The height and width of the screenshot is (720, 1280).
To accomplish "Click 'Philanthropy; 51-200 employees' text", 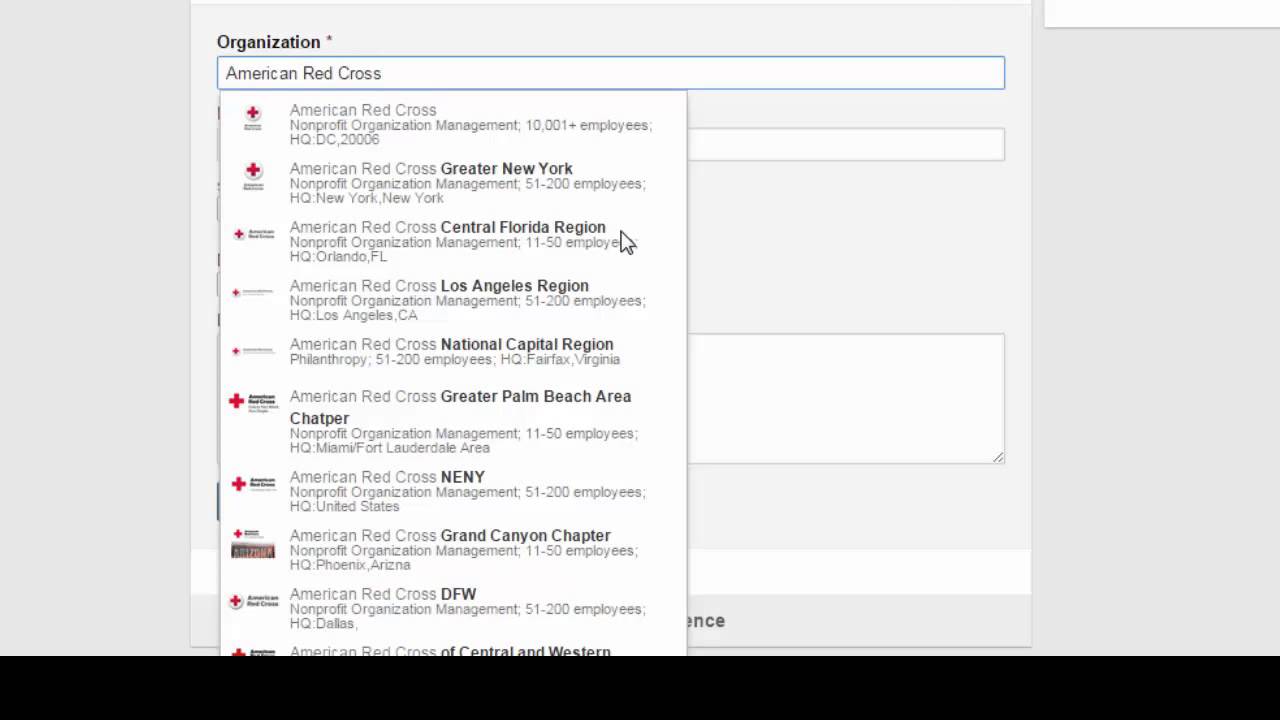I will tap(393, 359).
